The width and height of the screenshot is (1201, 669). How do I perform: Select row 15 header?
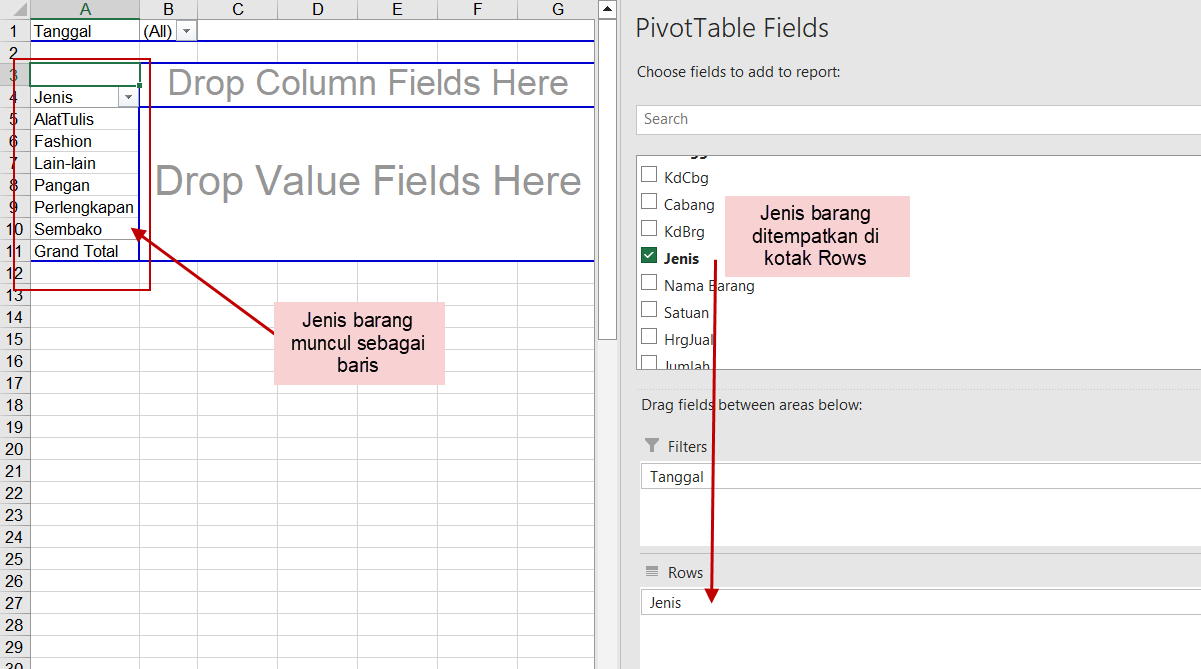pos(14,339)
